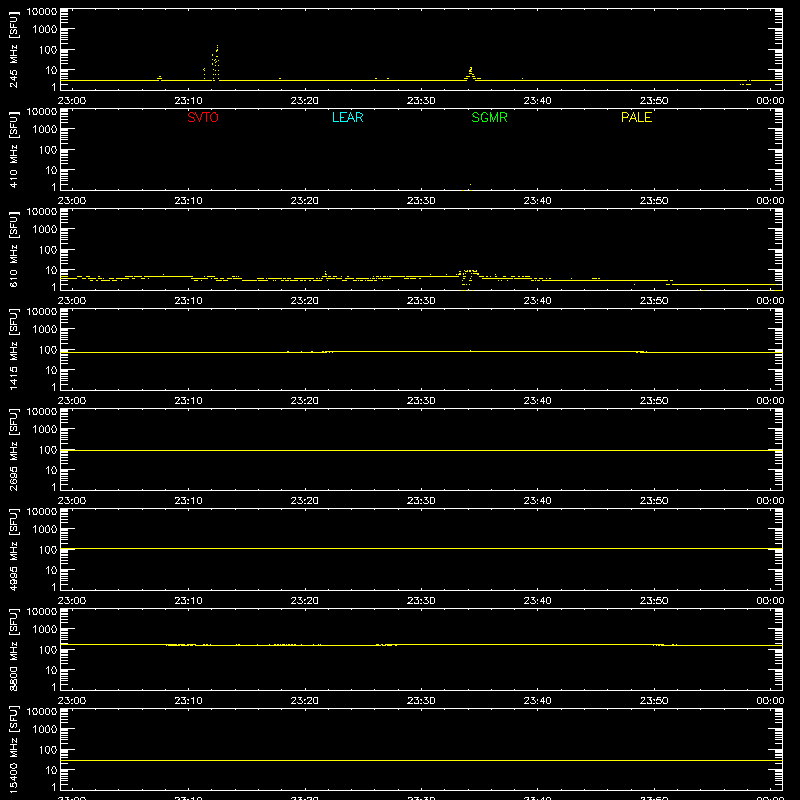Image resolution: width=800 pixels, height=800 pixels.
Task: Click 23:40 time label below 4995 MHz panel
Action: [537, 601]
